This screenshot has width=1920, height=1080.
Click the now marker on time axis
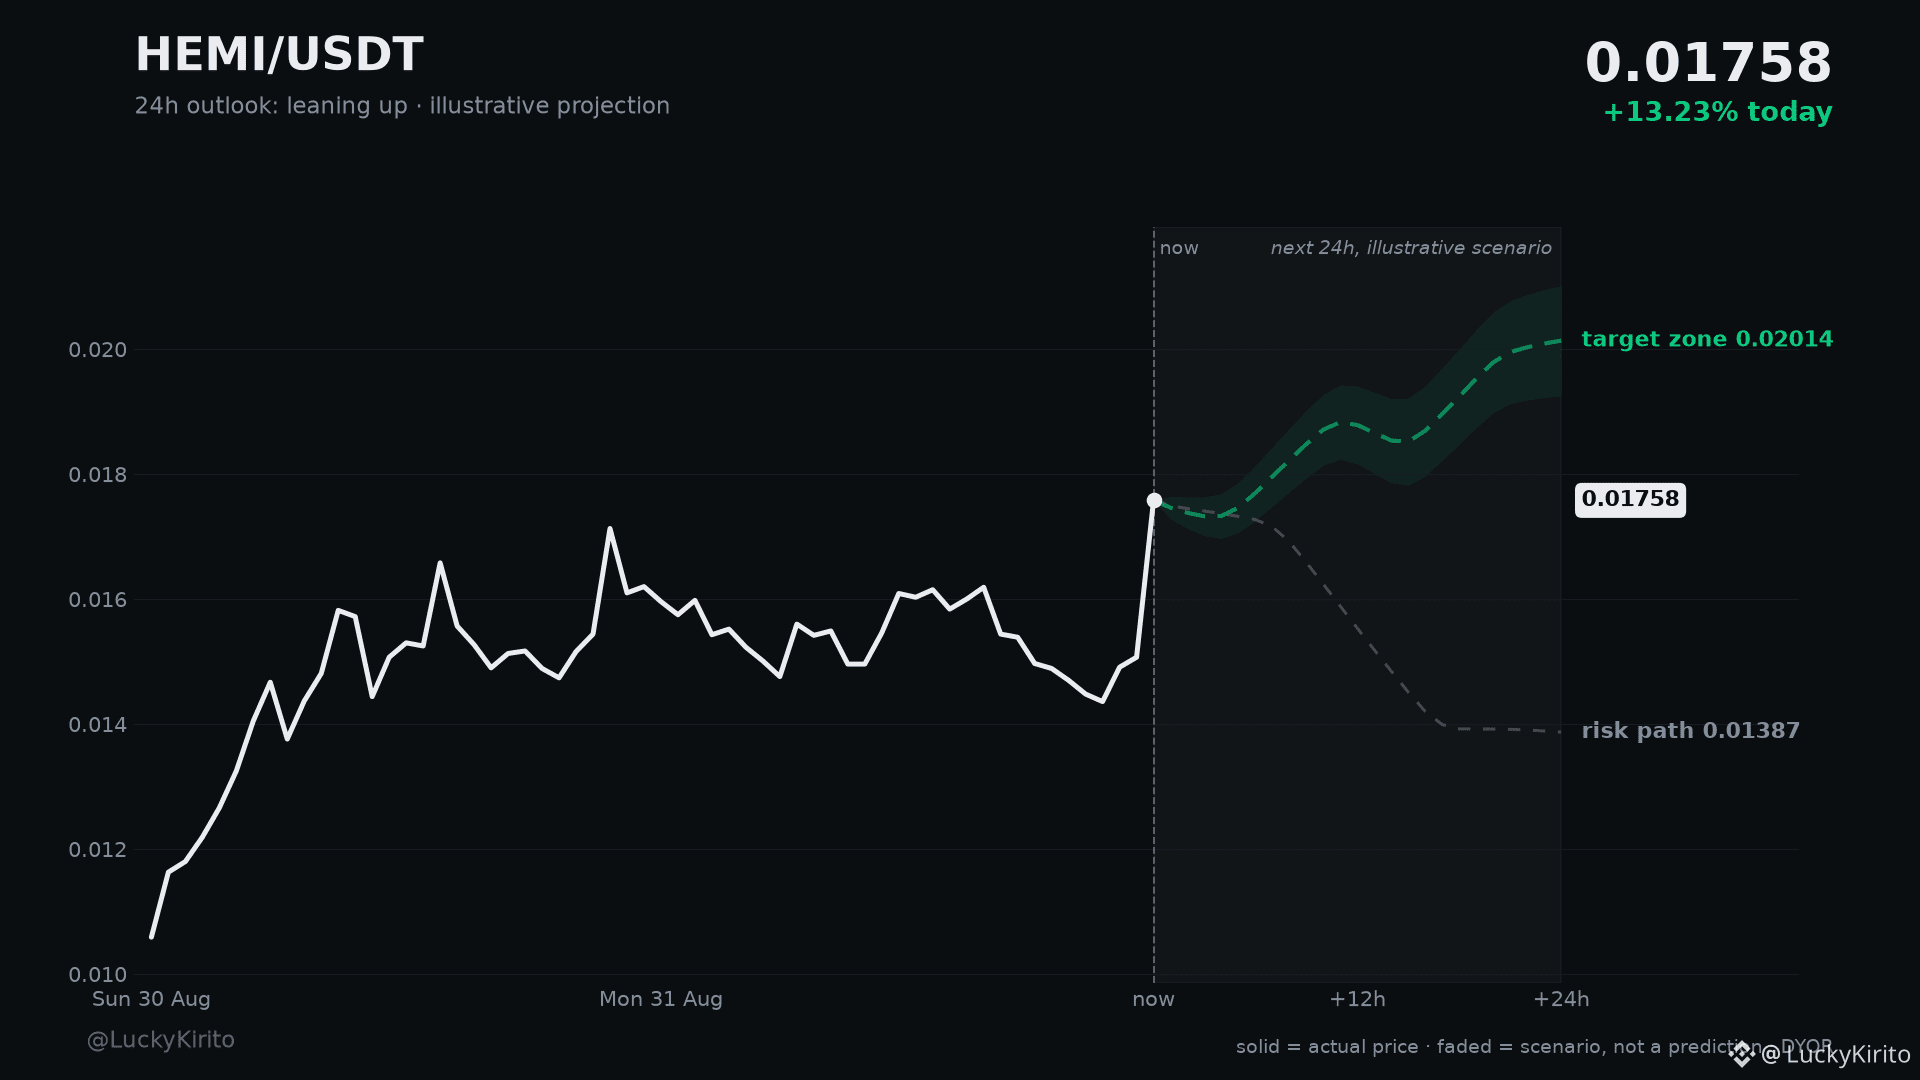tap(1153, 999)
